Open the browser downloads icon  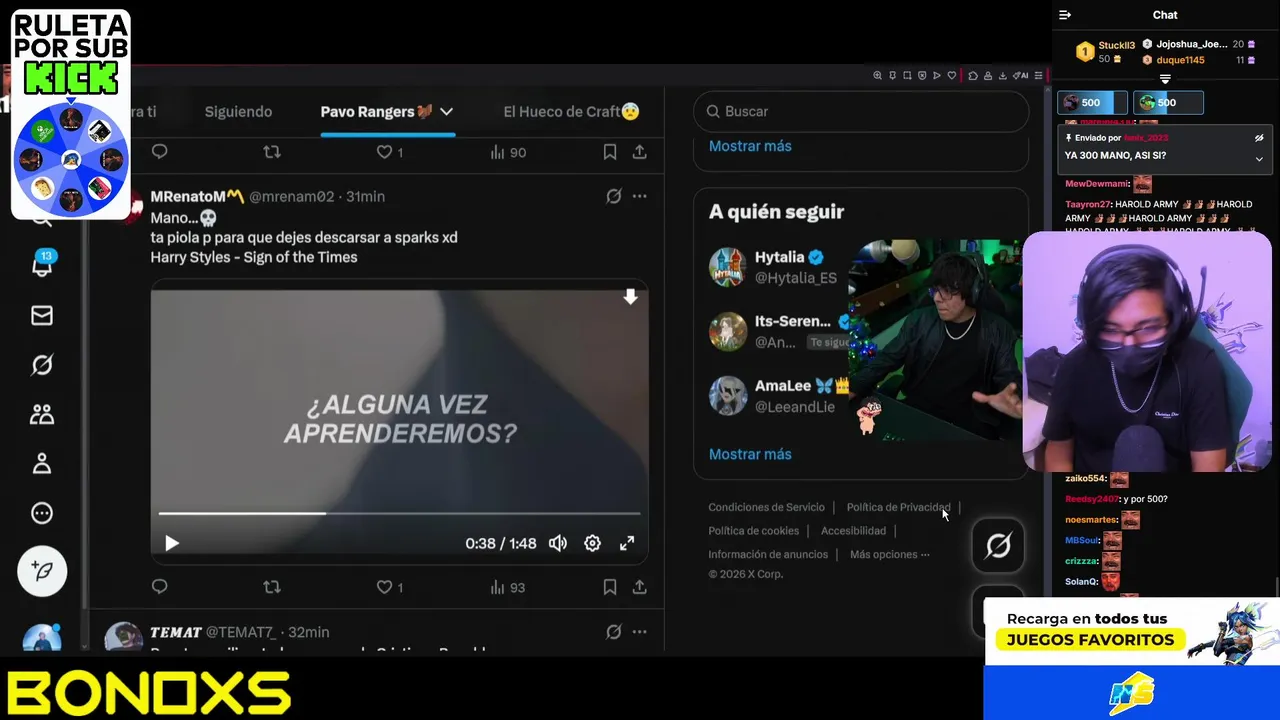click(1003, 75)
